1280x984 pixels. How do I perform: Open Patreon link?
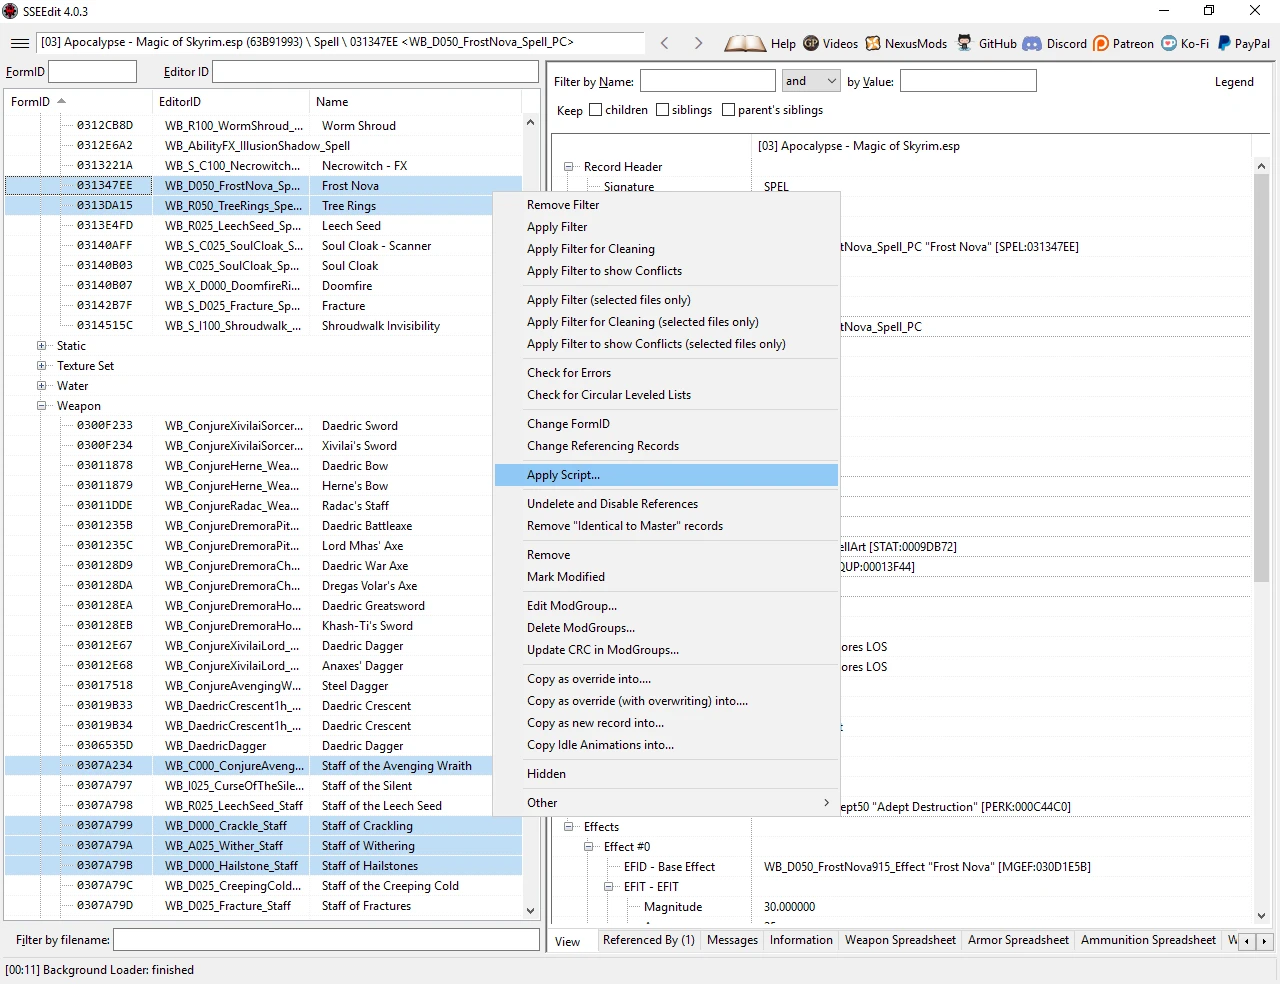[1101, 43]
